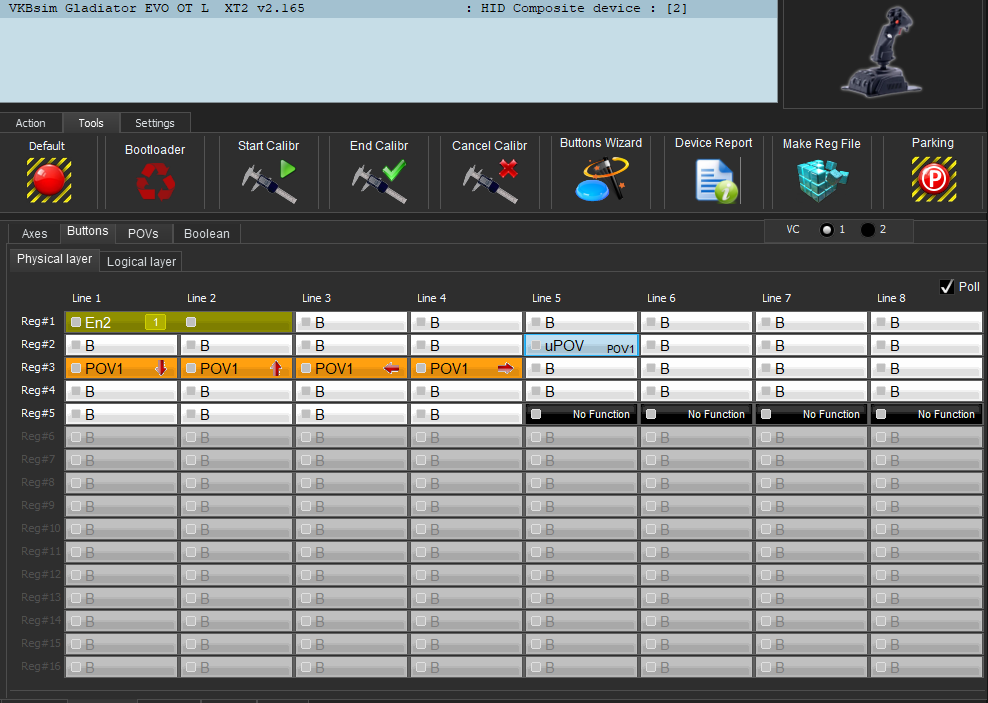Finish calibration with the End Calibr icon
The width and height of the screenshot is (988, 703).
[x=379, y=181]
